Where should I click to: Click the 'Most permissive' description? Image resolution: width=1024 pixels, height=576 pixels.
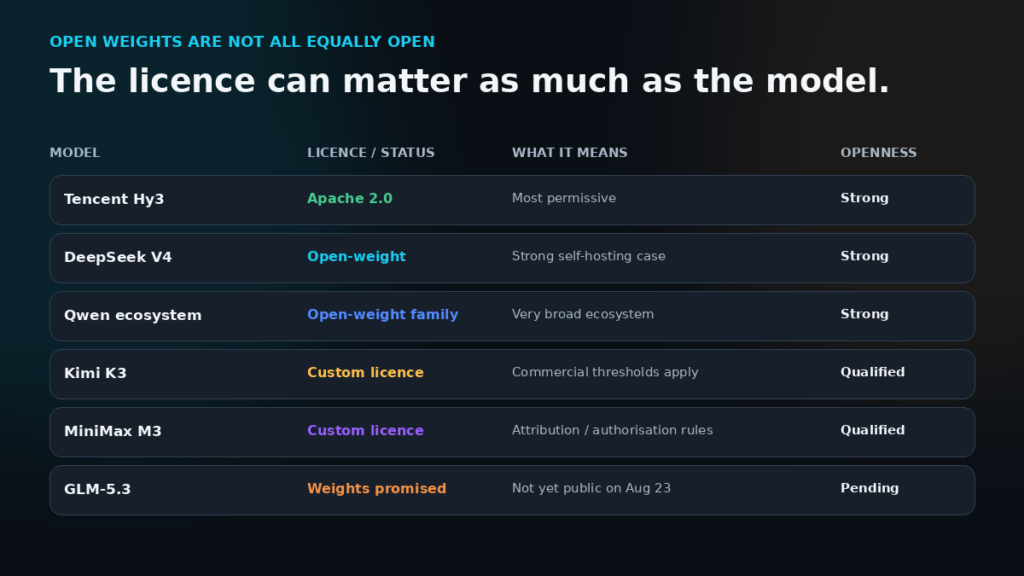564,198
